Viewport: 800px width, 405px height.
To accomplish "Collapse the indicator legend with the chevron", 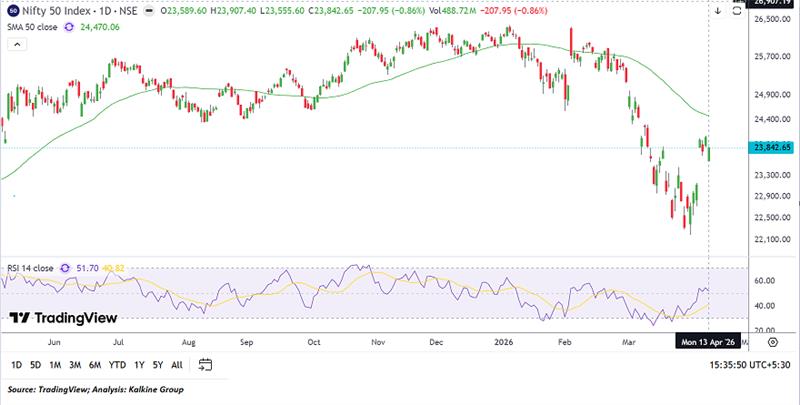I will pos(17,44).
